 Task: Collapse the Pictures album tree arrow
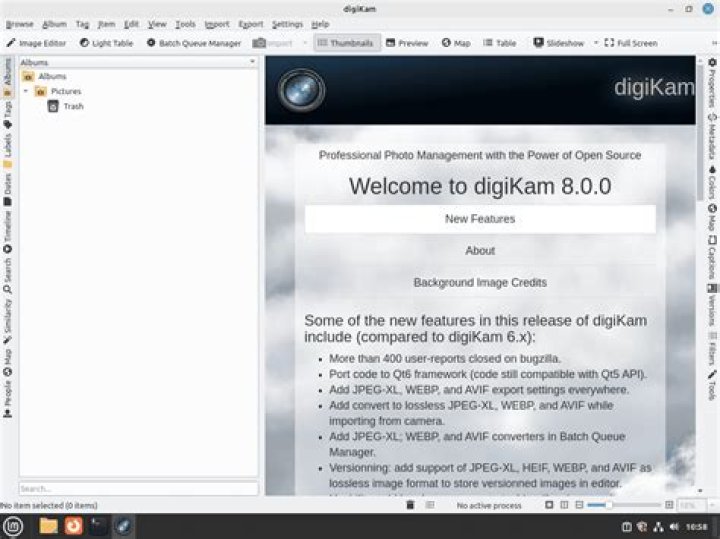26,91
